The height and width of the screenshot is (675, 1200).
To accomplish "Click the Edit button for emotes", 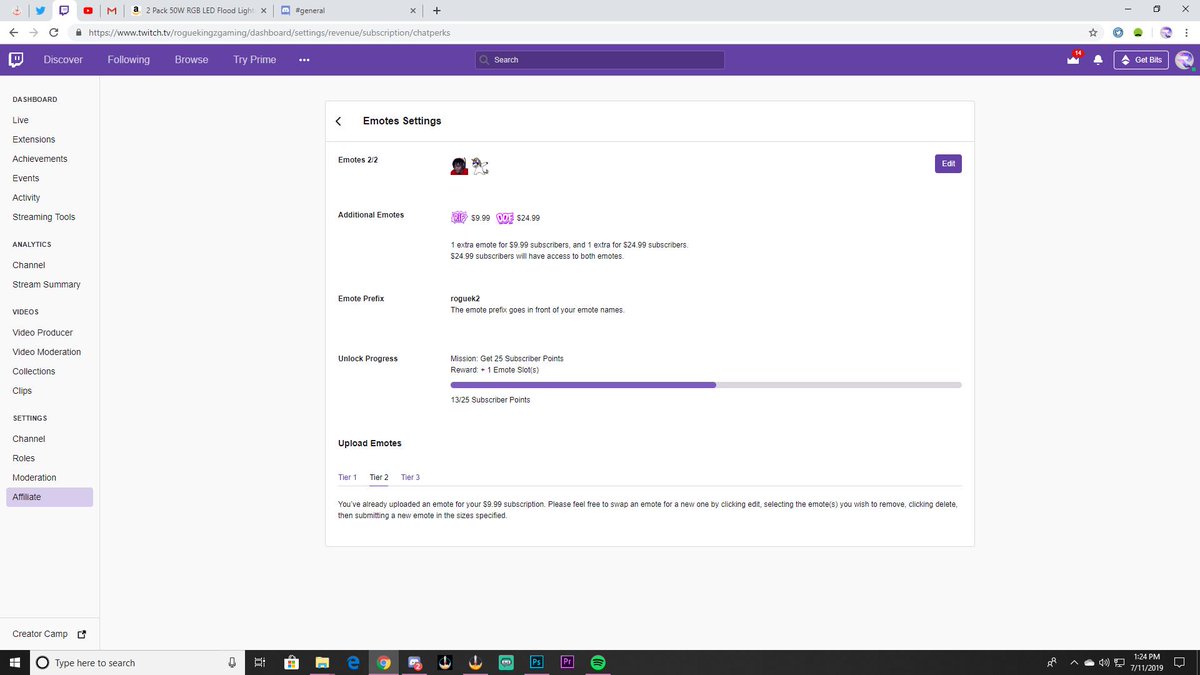I will coord(948,163).
